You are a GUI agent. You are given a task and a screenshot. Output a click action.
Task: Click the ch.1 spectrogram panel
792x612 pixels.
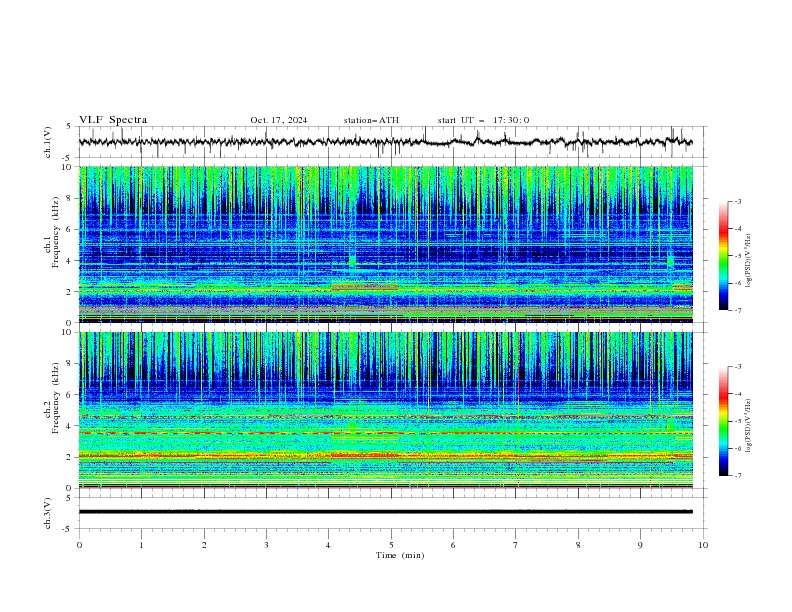[x=385, y=244]
